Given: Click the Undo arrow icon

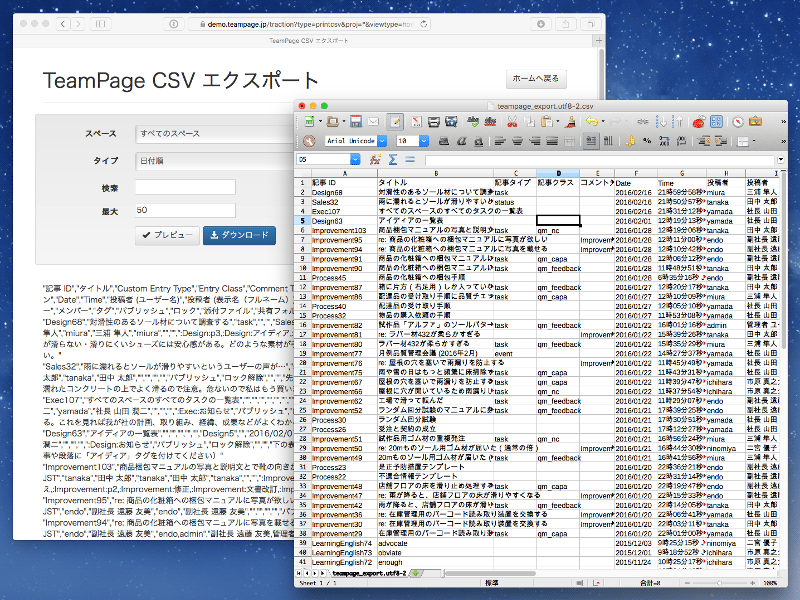Looking at the screenshot, I should pyautogui.click(x=592, y=121).
